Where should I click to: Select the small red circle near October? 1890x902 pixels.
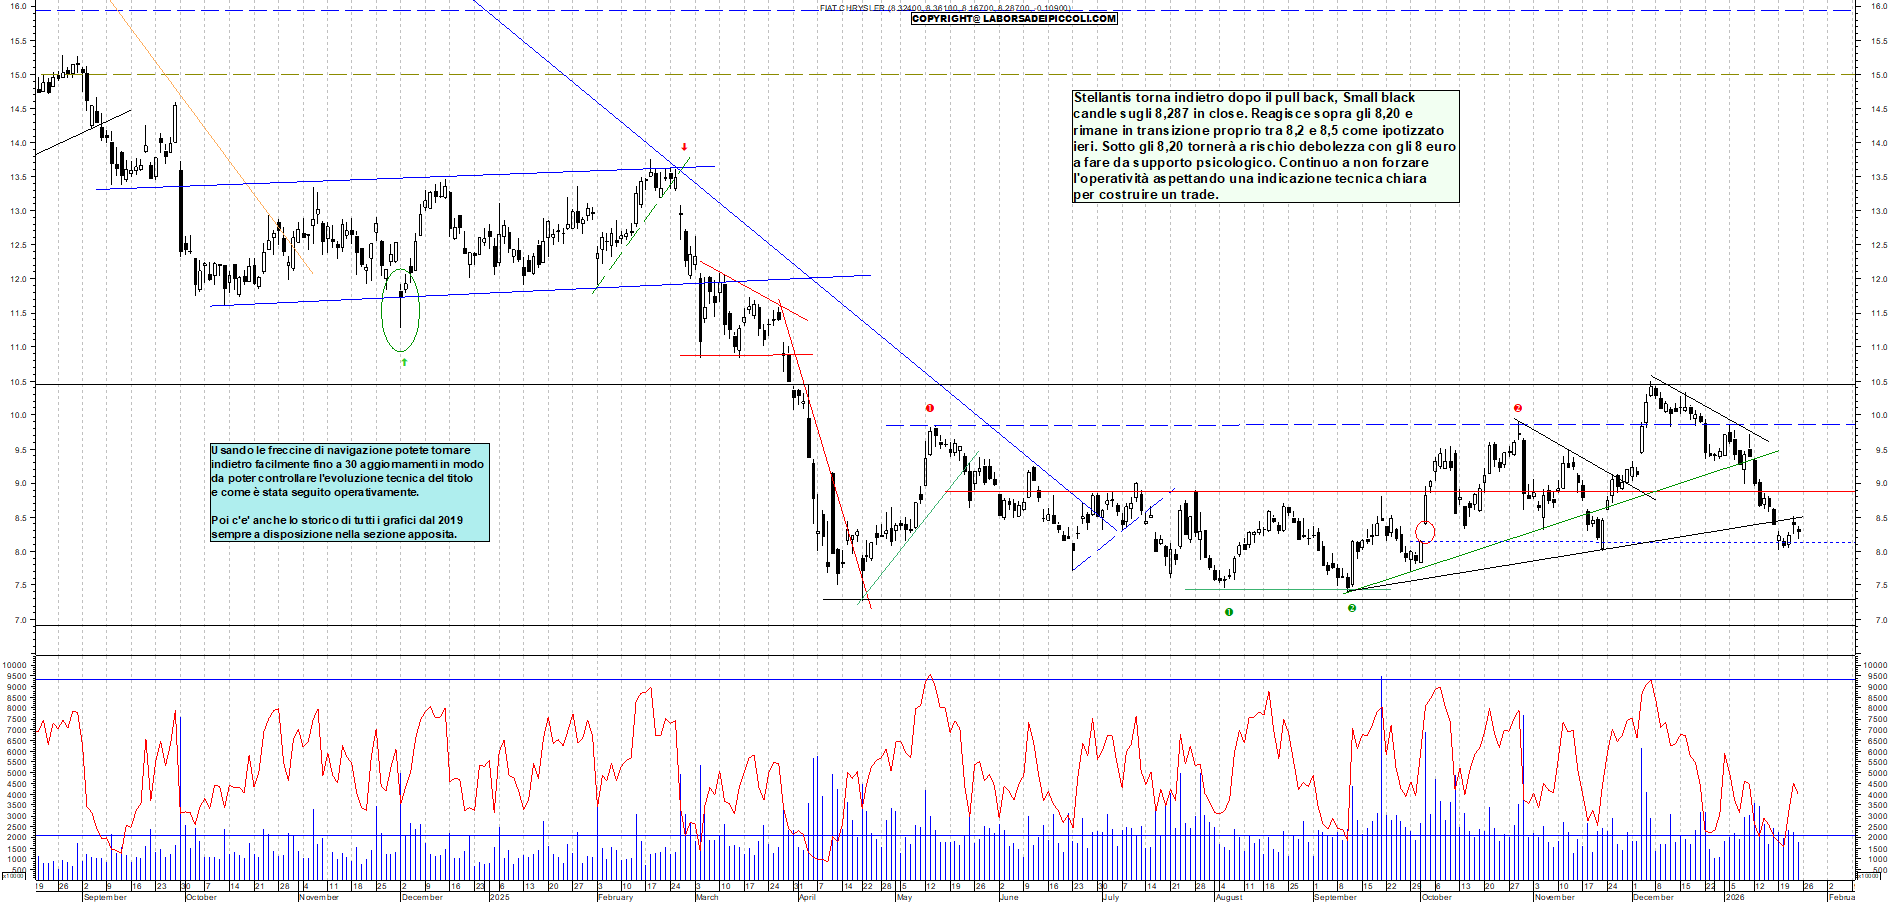[1426, 532]
